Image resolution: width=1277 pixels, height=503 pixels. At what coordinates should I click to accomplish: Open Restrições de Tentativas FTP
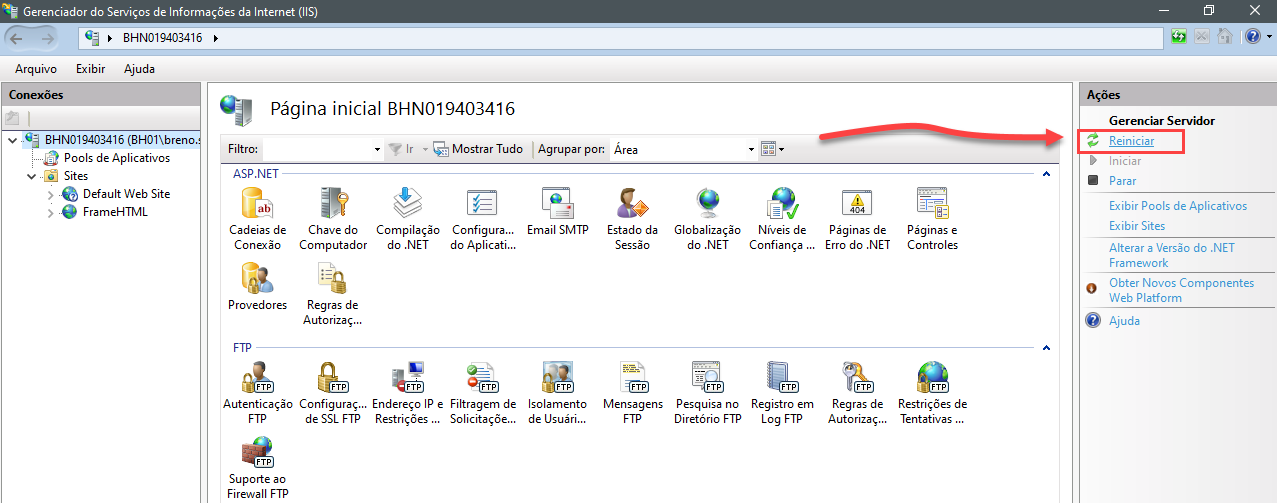coord(932,393)
